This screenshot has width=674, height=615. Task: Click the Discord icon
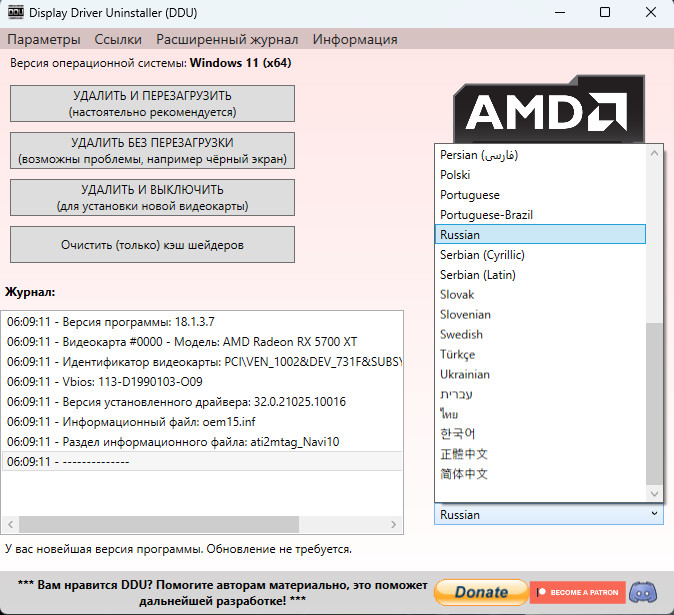click(x=647, y=592)
